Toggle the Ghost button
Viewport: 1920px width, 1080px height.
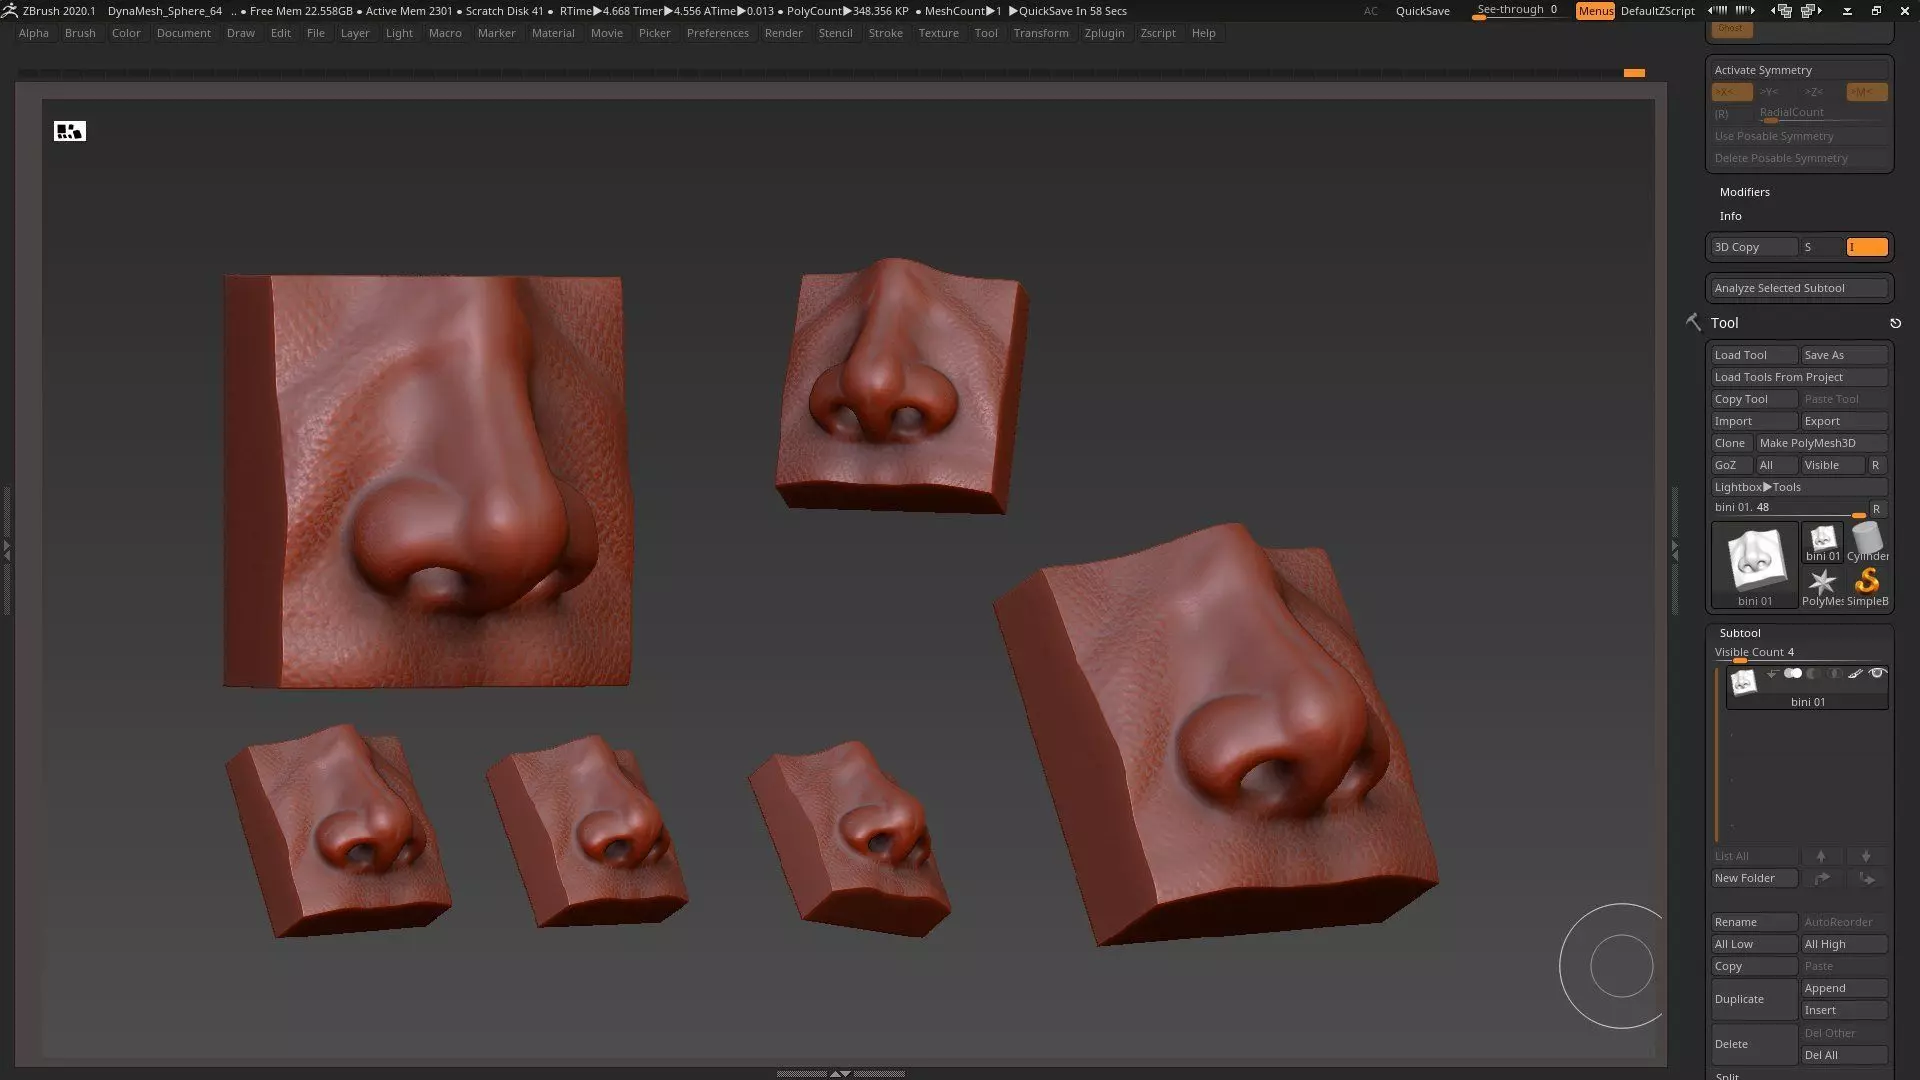pos(1732,29)
